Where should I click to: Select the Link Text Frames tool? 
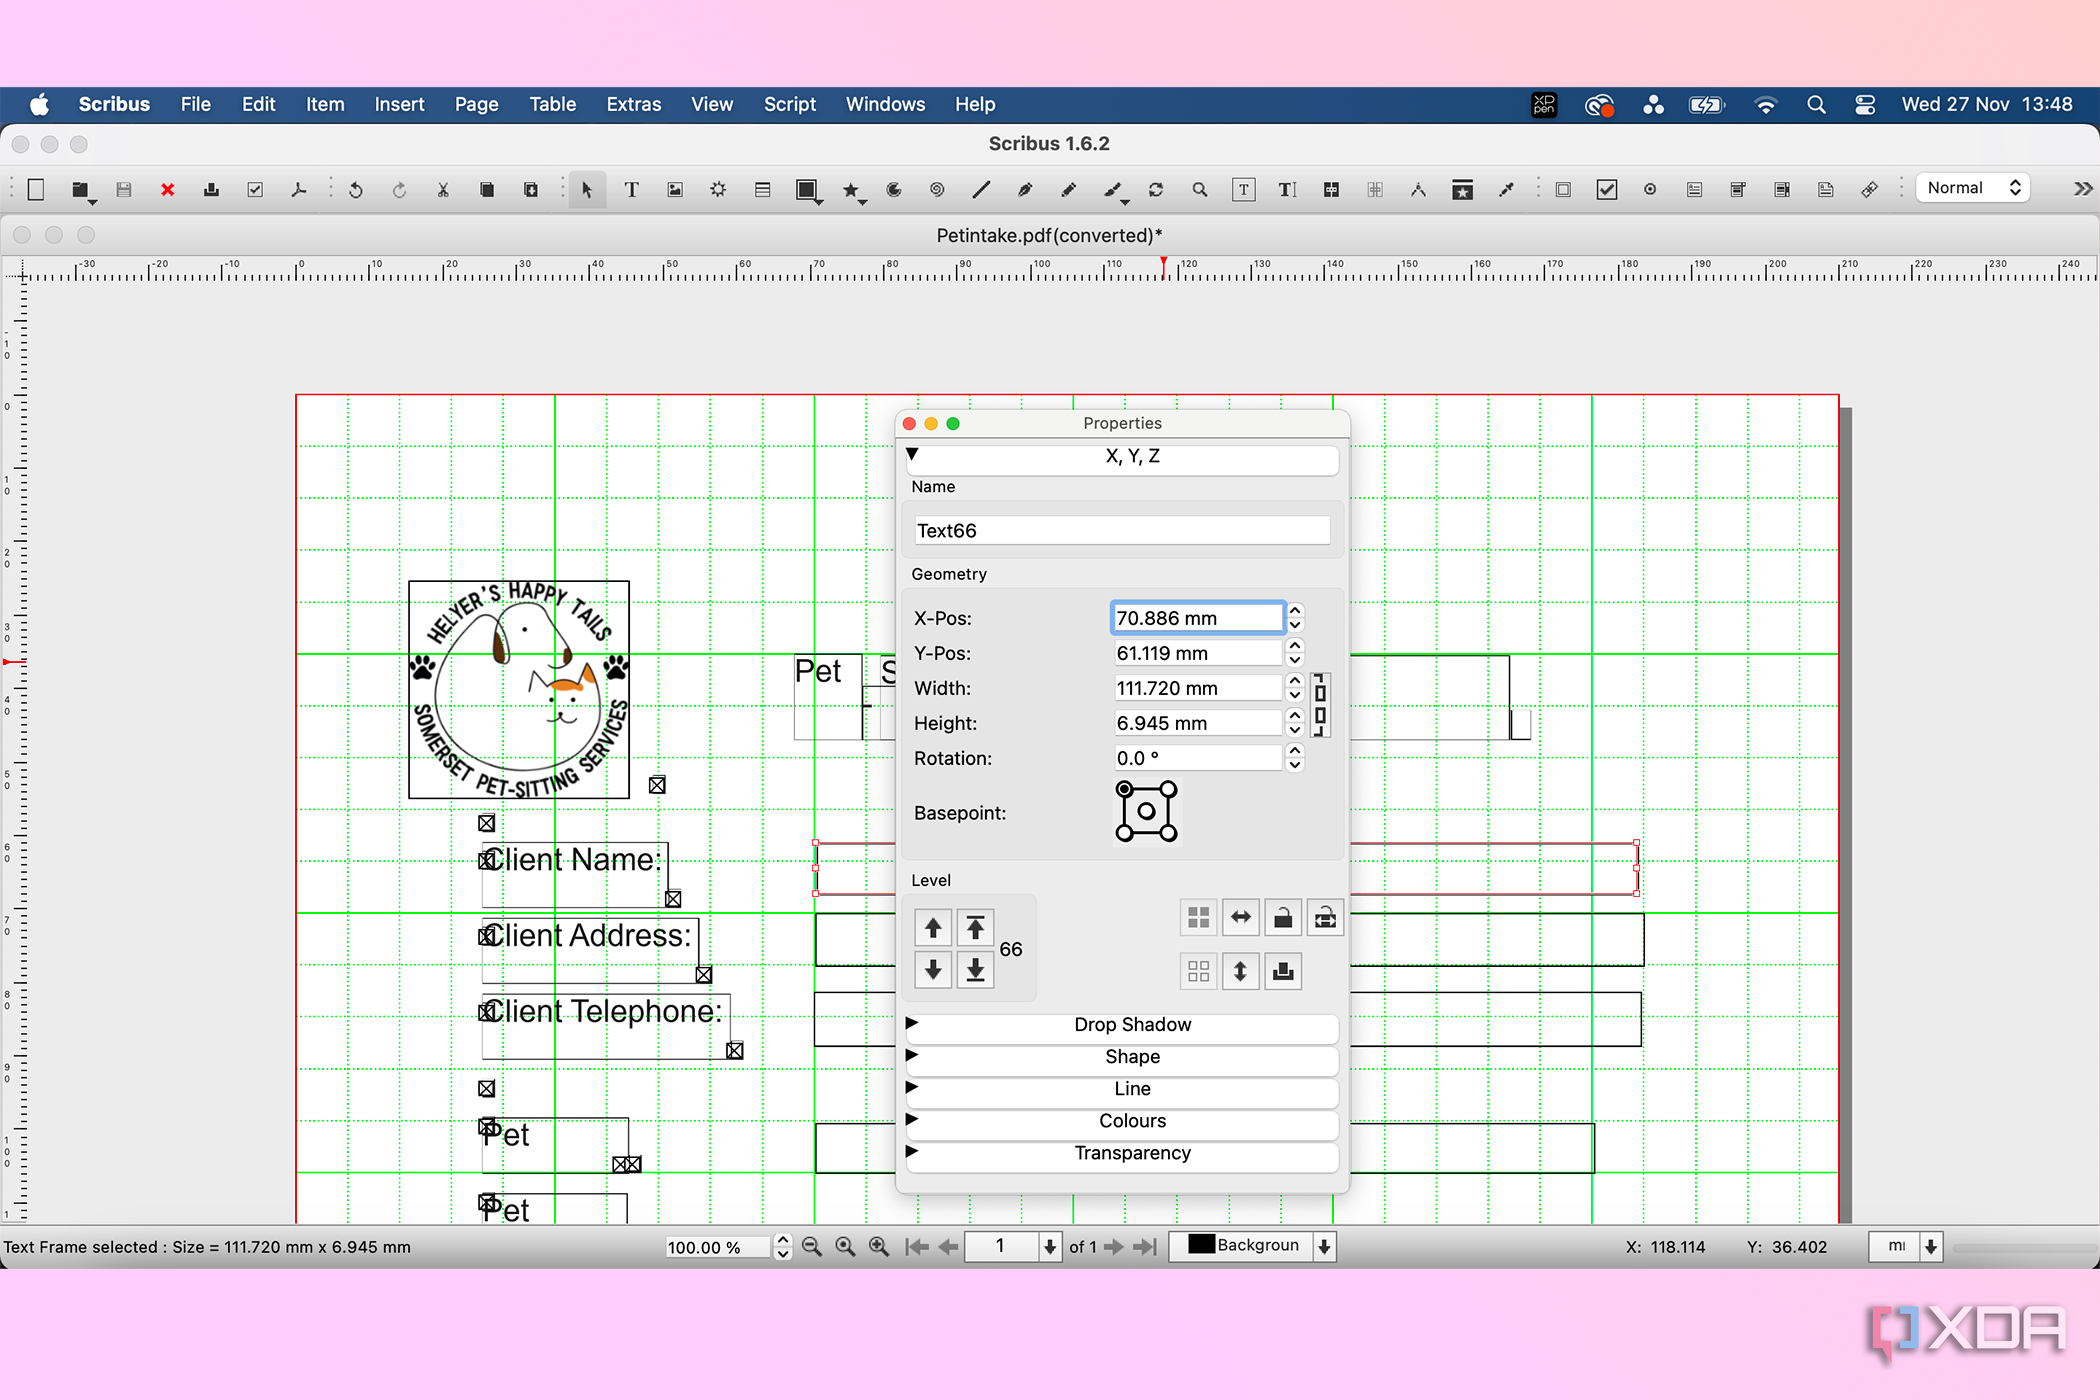(1331, 190)
